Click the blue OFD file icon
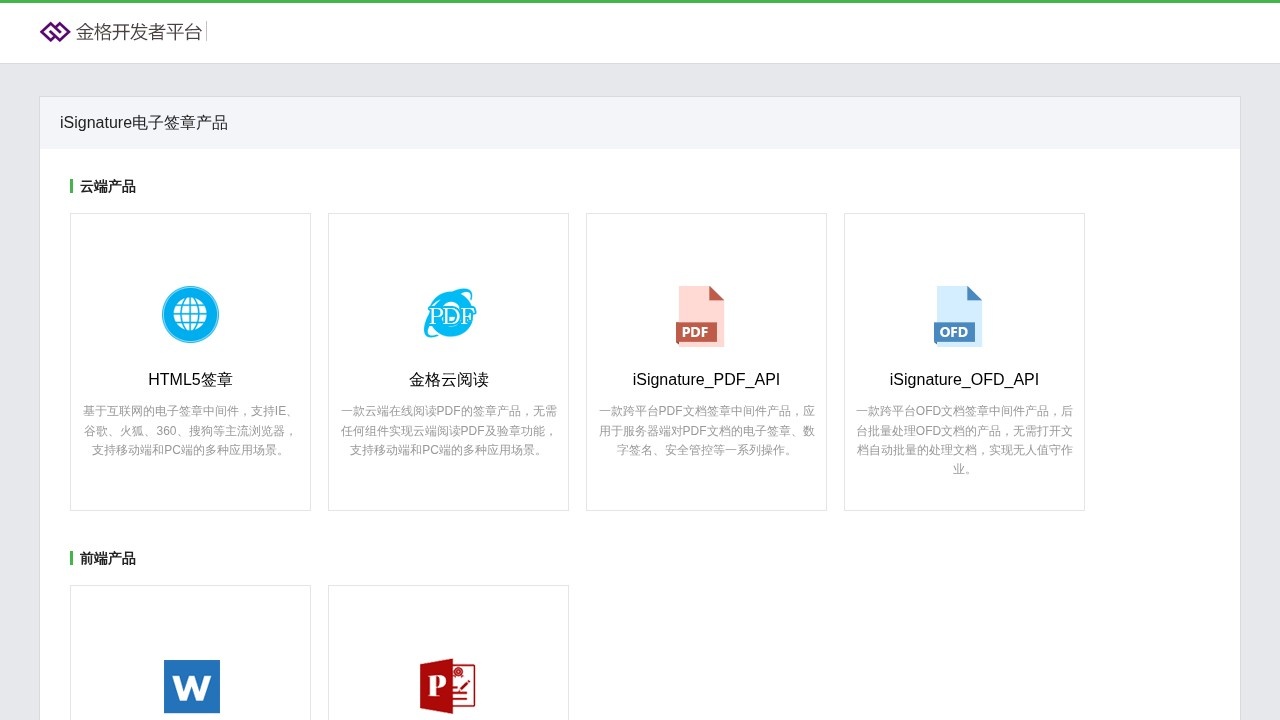Image resolution: width=1280 pixels, height=720 pixels. [958, 316]
